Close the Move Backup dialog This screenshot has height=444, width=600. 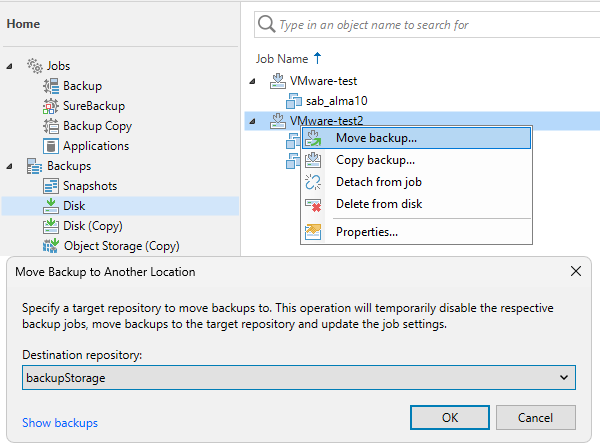[576, 271]
